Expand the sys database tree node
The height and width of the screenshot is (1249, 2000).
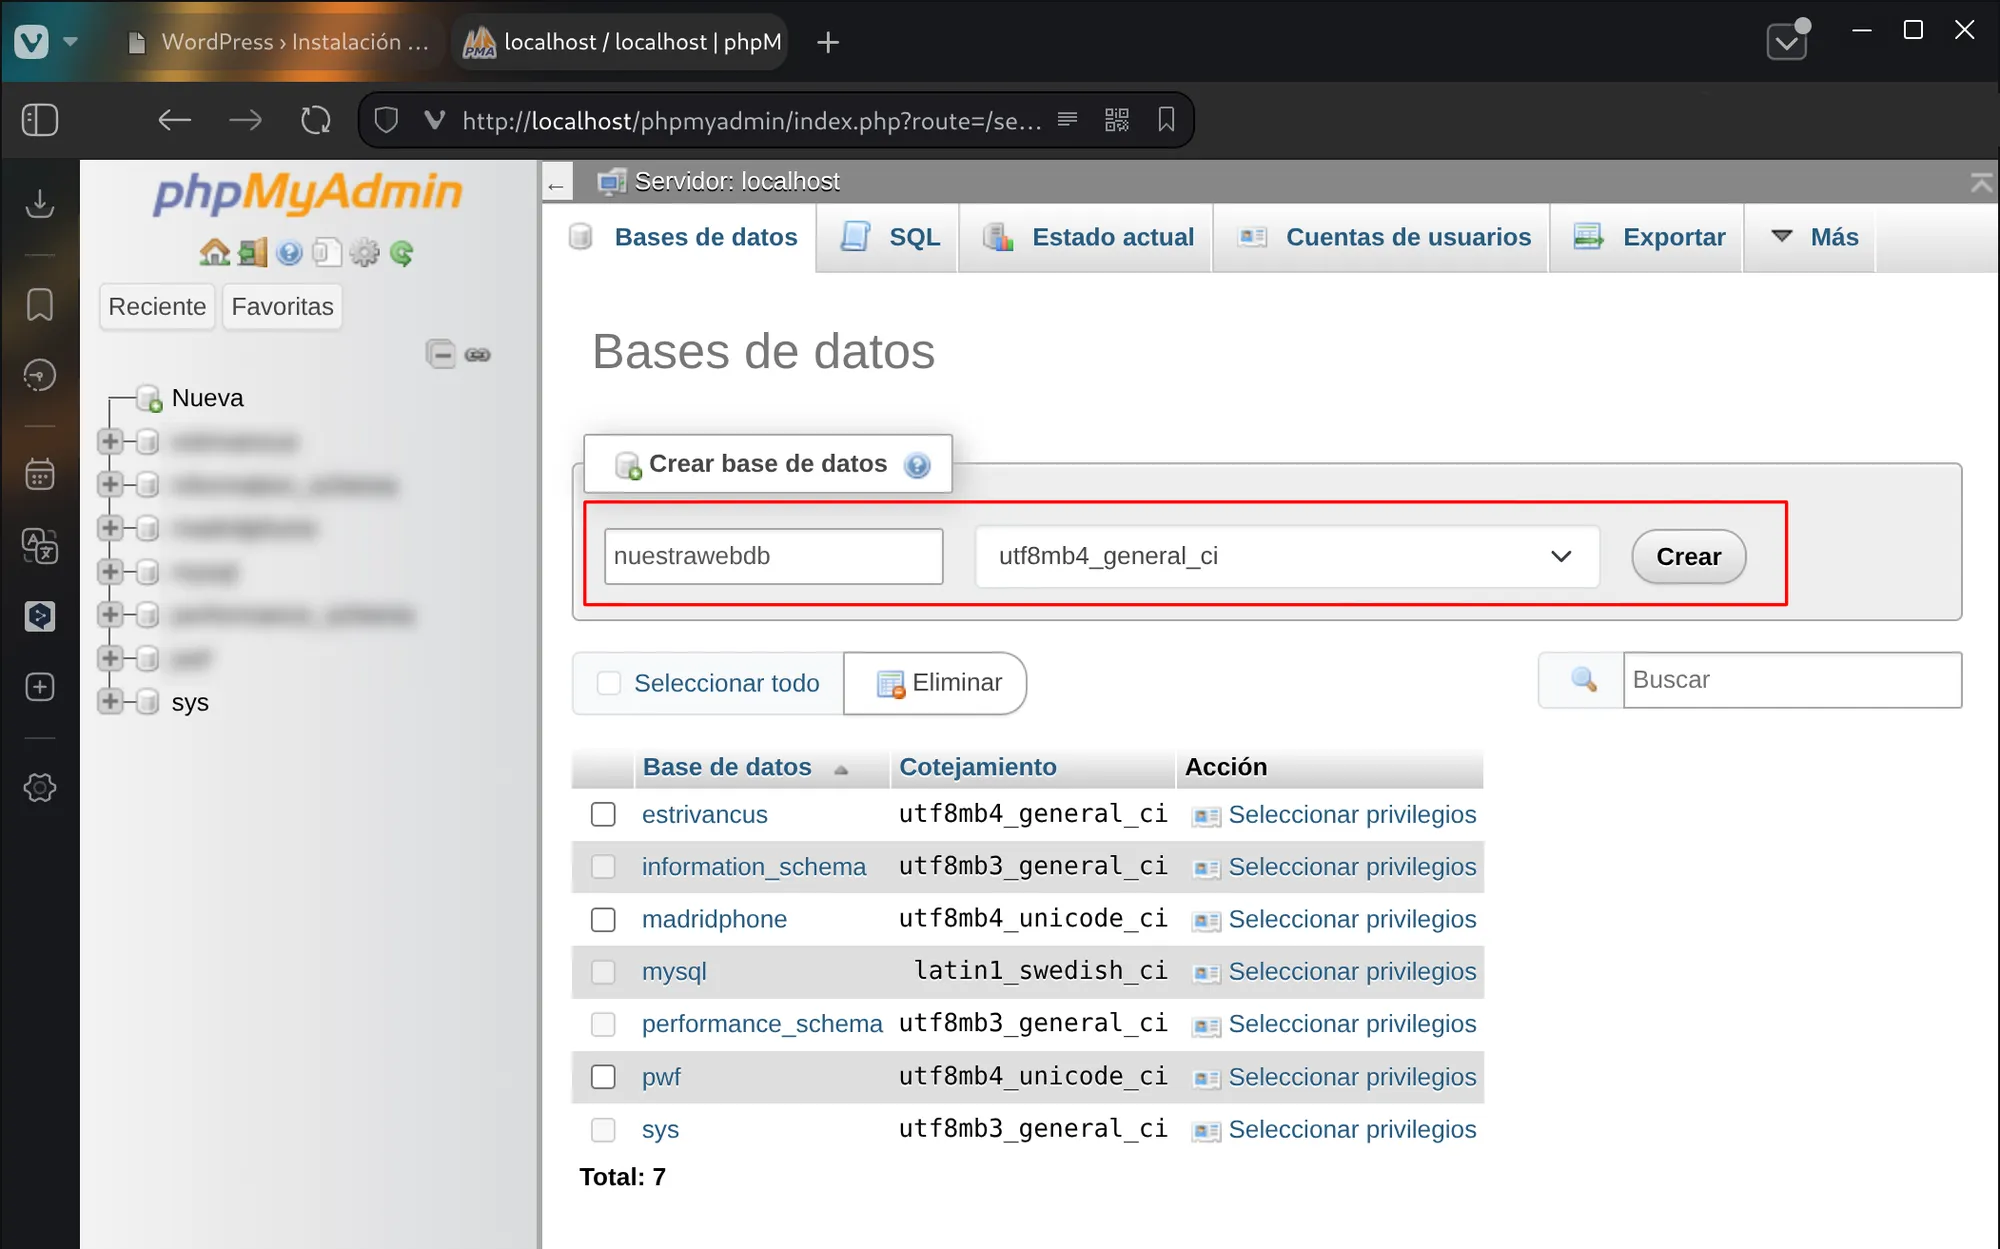110,701
